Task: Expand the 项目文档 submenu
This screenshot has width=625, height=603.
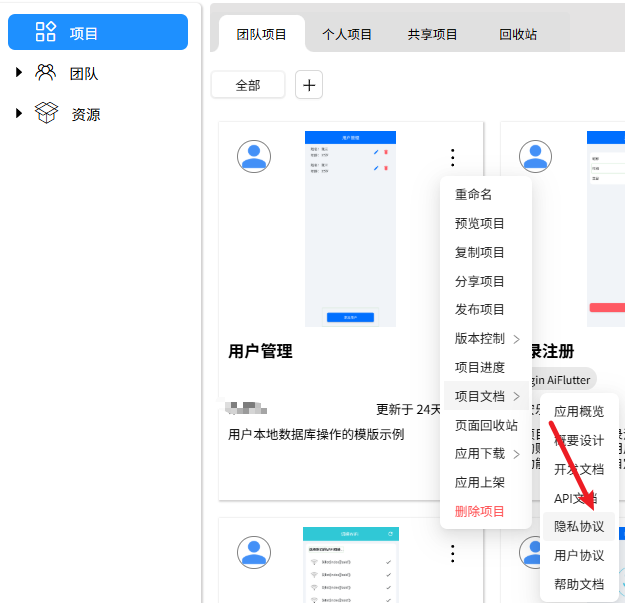Action: point(486,396)
